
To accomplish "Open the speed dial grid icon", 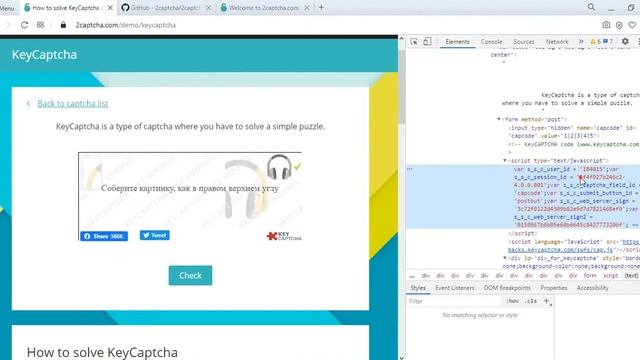I will click(x=40, y=25).
